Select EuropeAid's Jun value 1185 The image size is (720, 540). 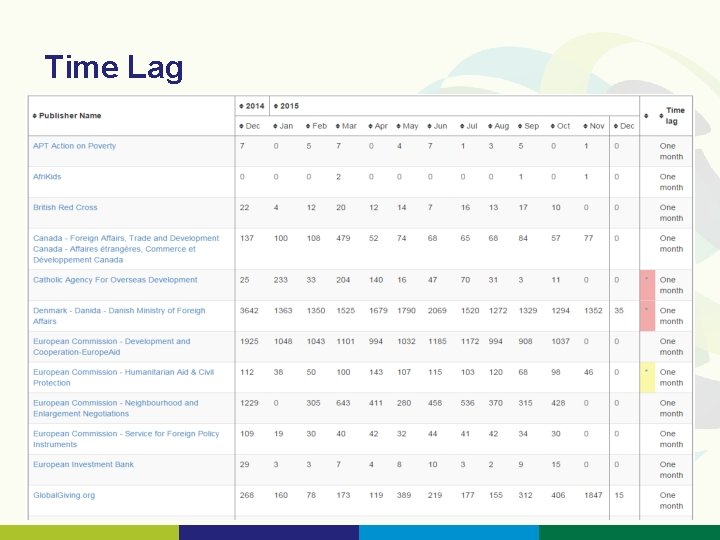pos(437,342)
